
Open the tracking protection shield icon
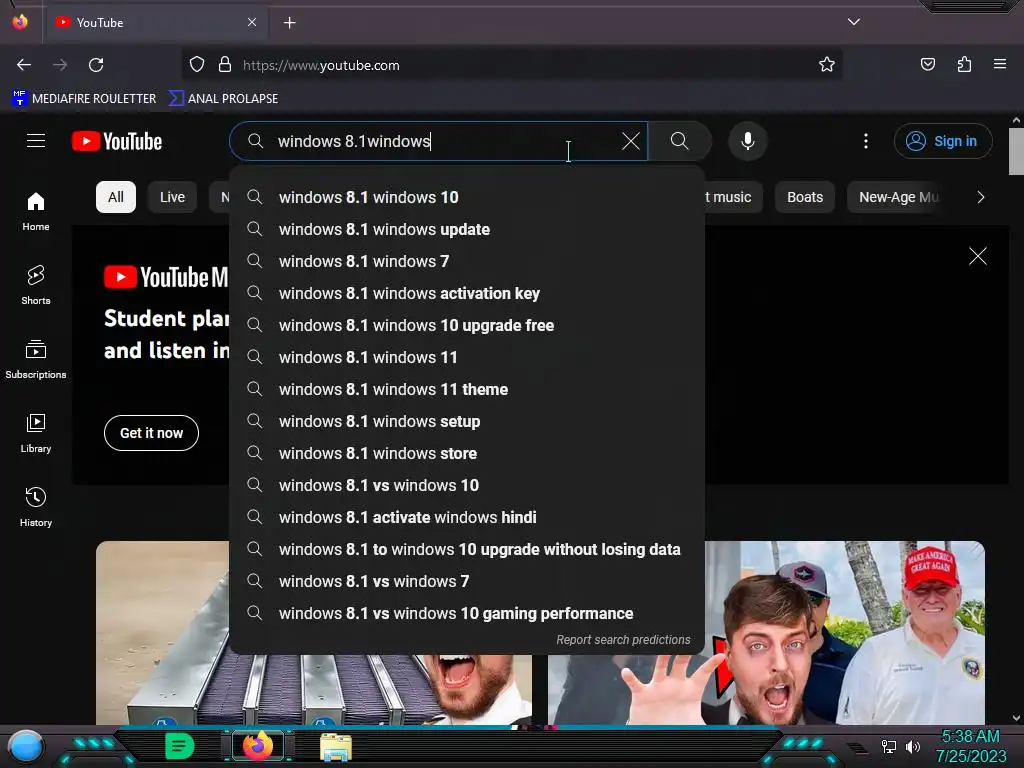click(197, 65)
